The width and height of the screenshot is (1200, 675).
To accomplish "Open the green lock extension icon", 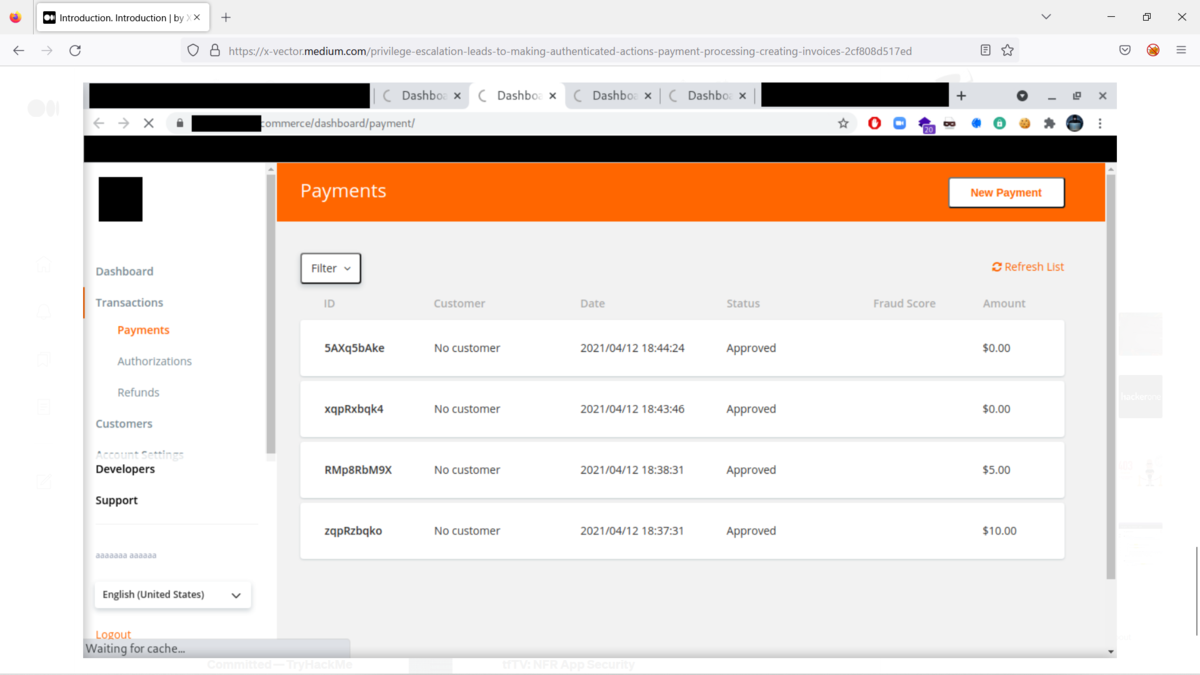I will (x=999, y=123).
